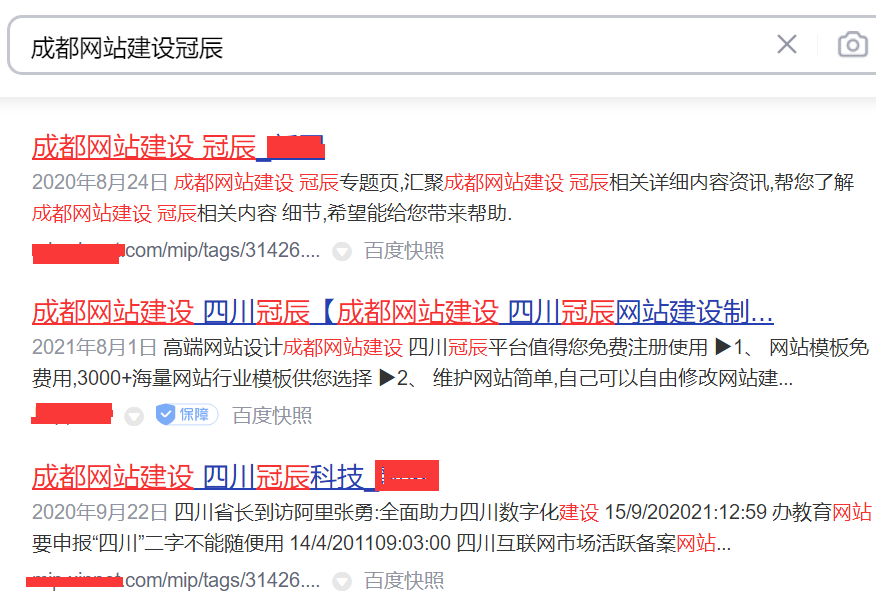Open first result titled 成都网站建设 冠辰

point(178,148)
